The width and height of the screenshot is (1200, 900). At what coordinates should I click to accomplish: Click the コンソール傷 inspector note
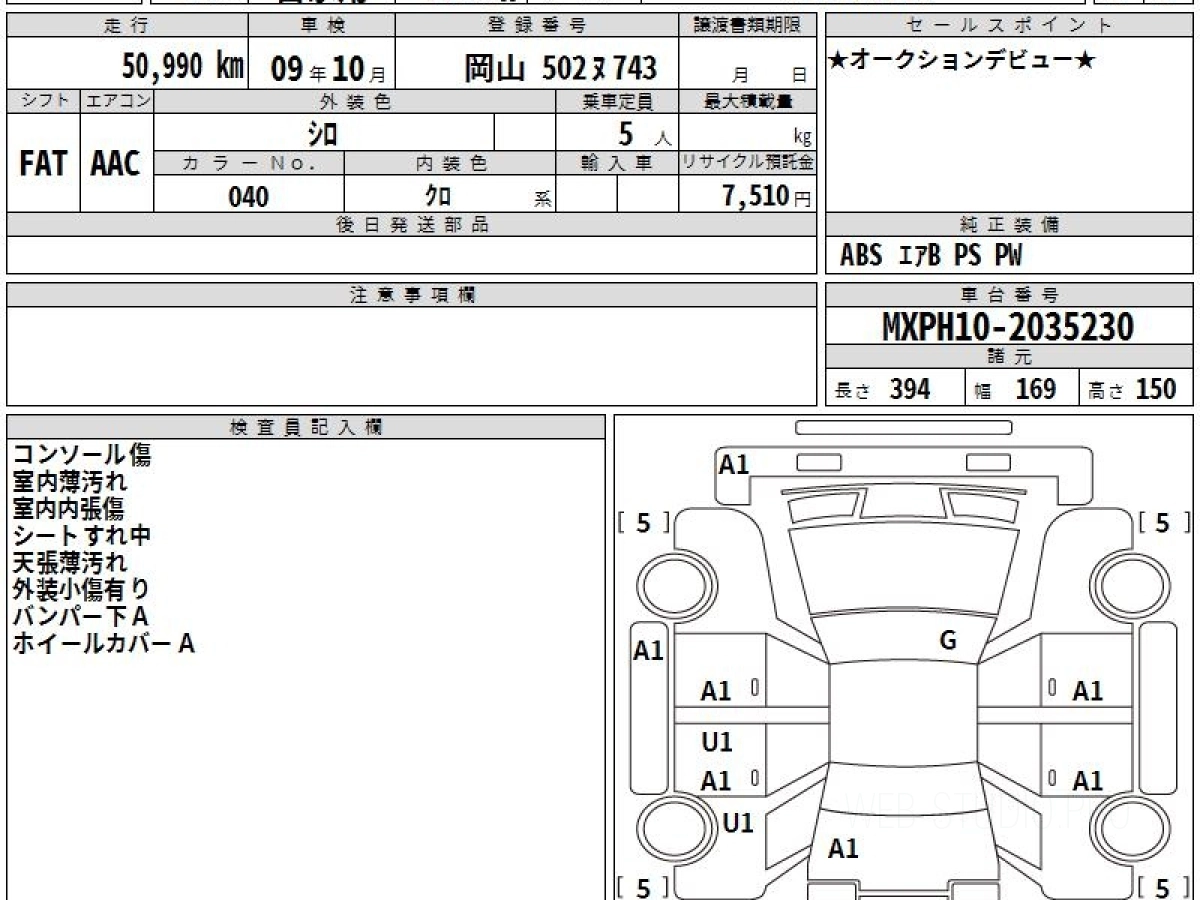82,455
